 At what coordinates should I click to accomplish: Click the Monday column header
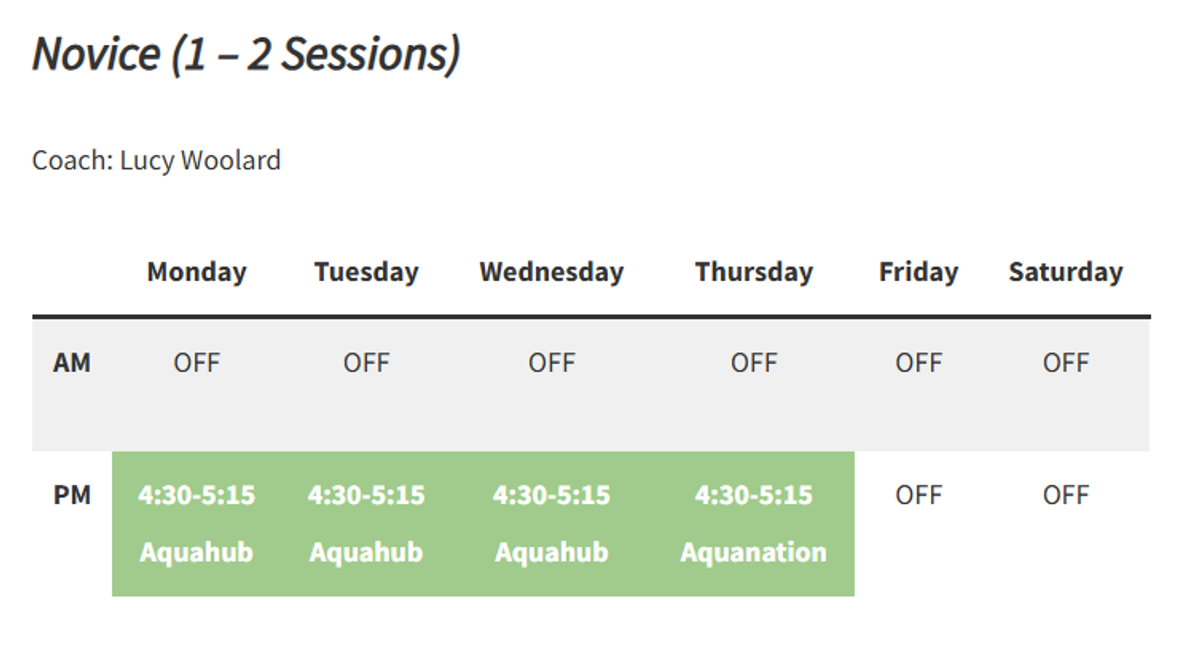(196, 272)
